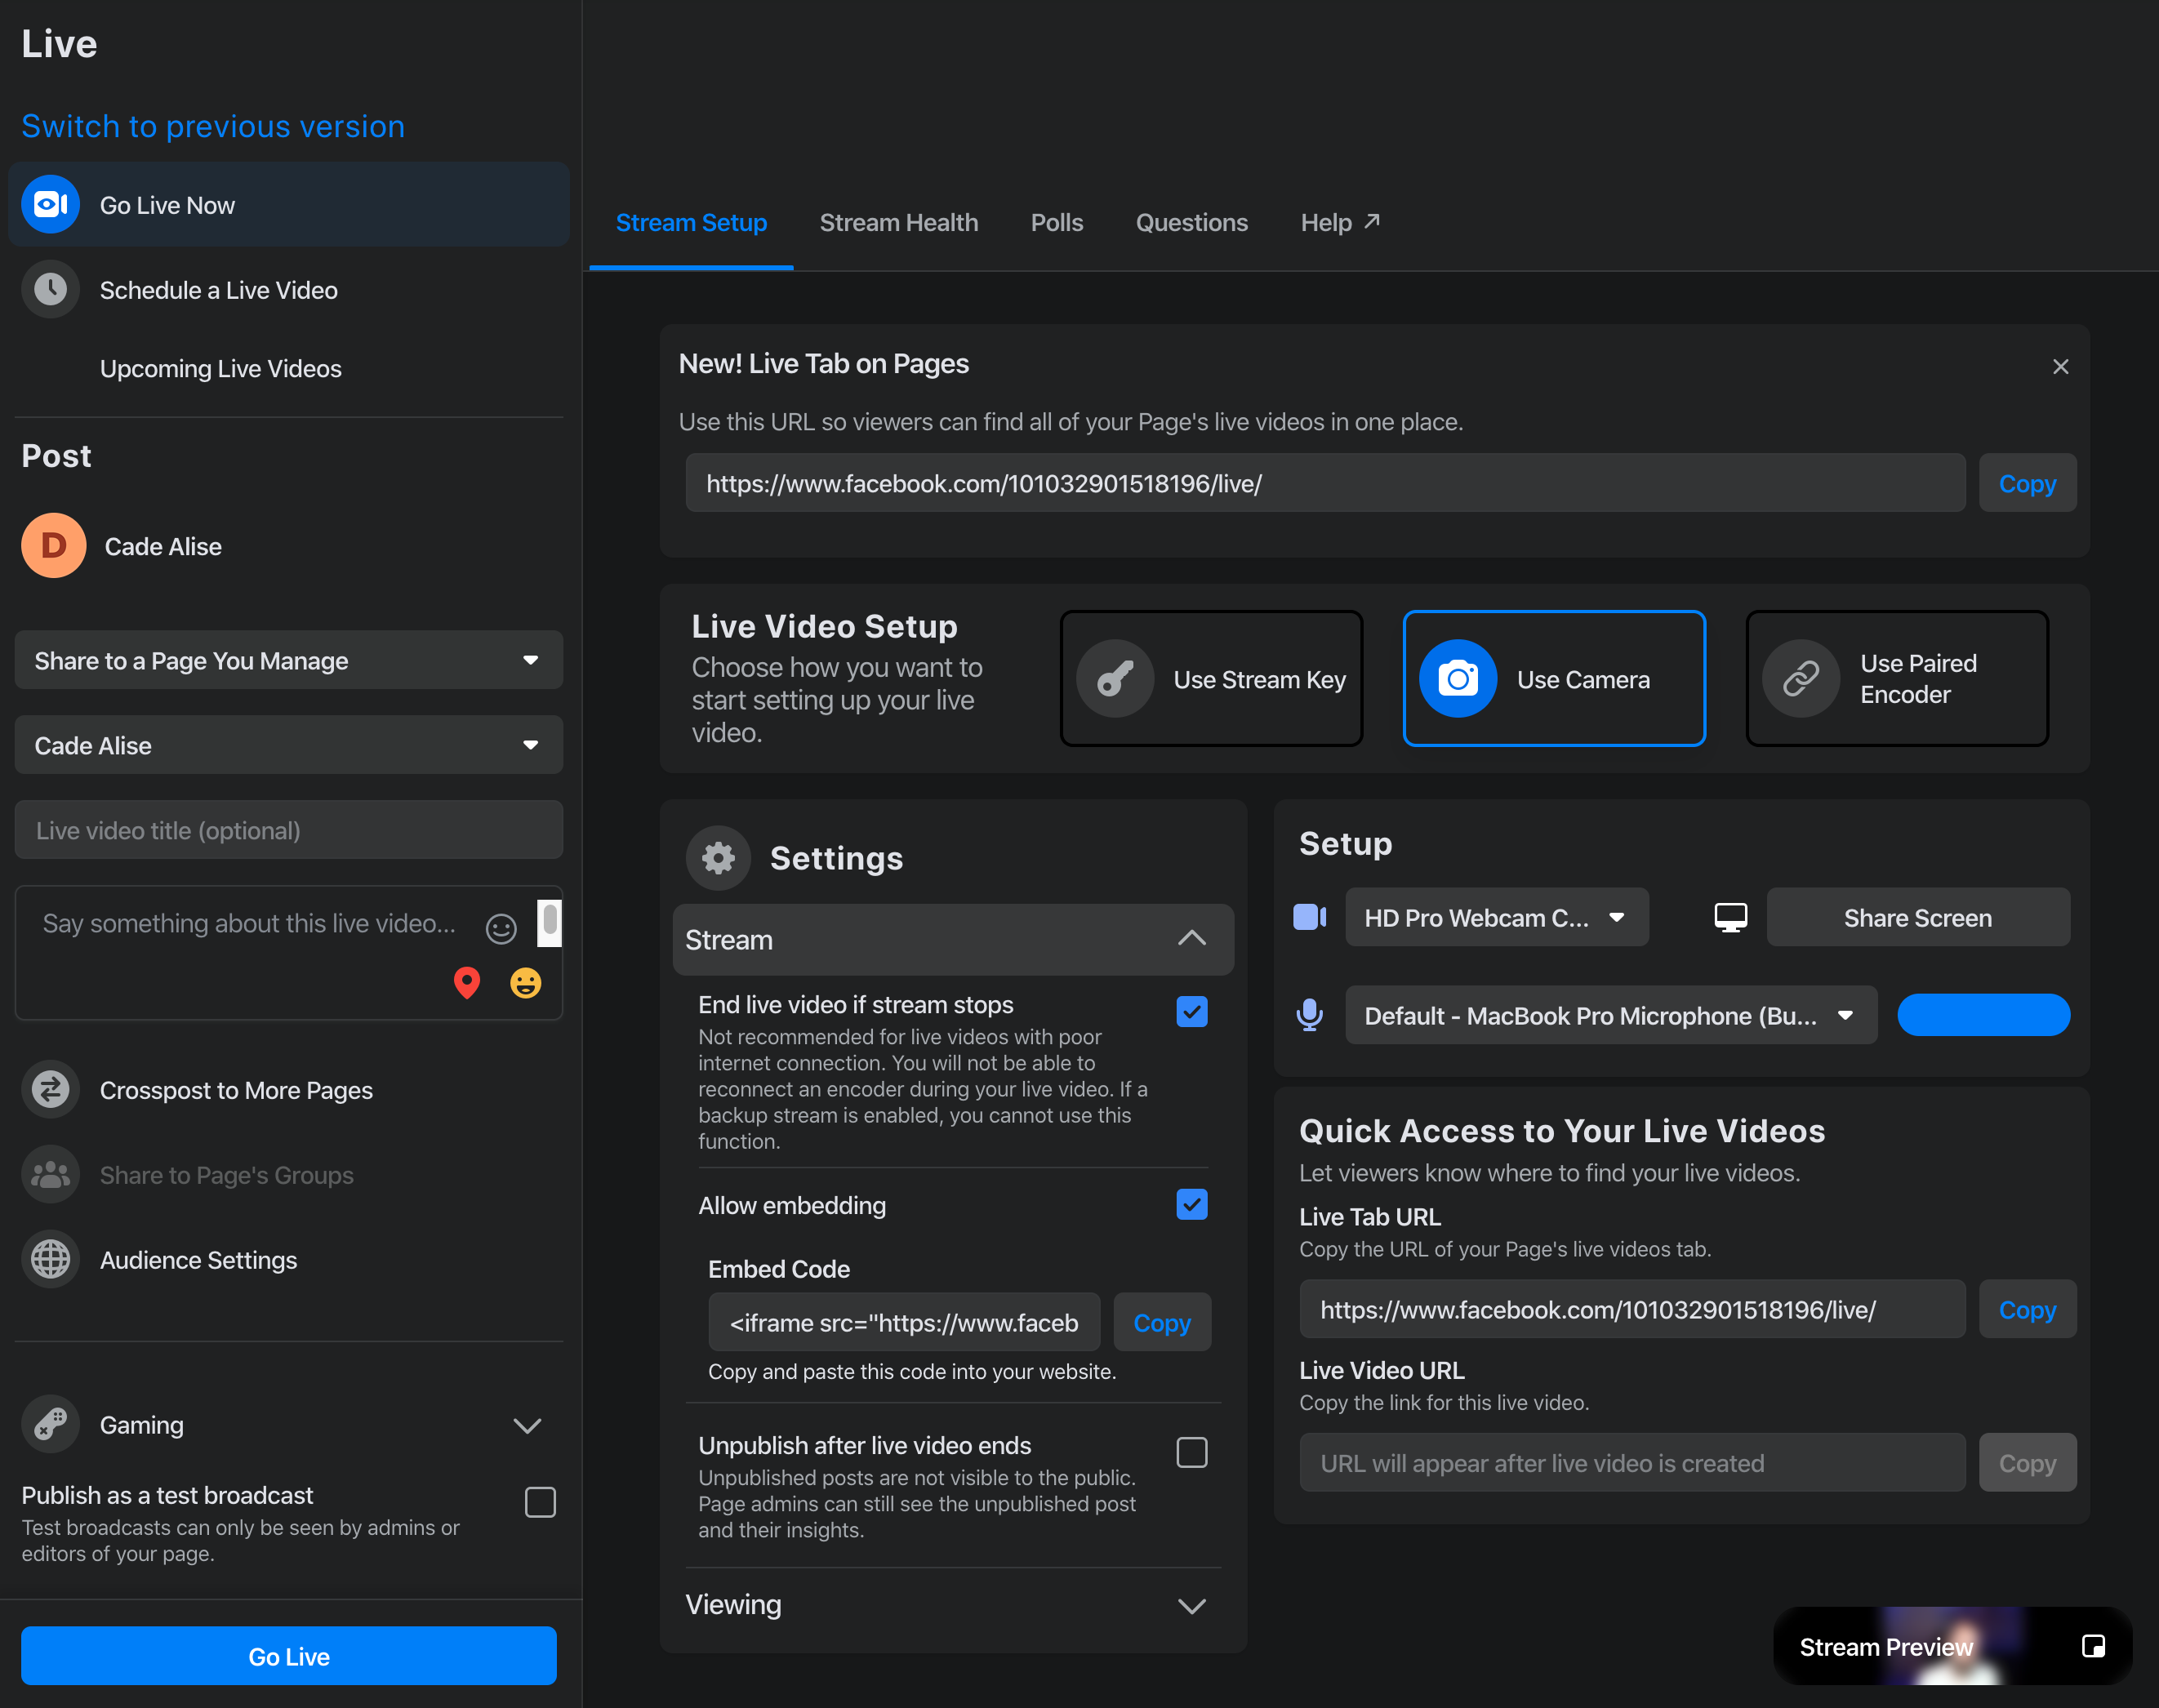Click the Crosspost to More Pages icon
Viewport: 2159px width, 1708px height.
pos(50,1090)
